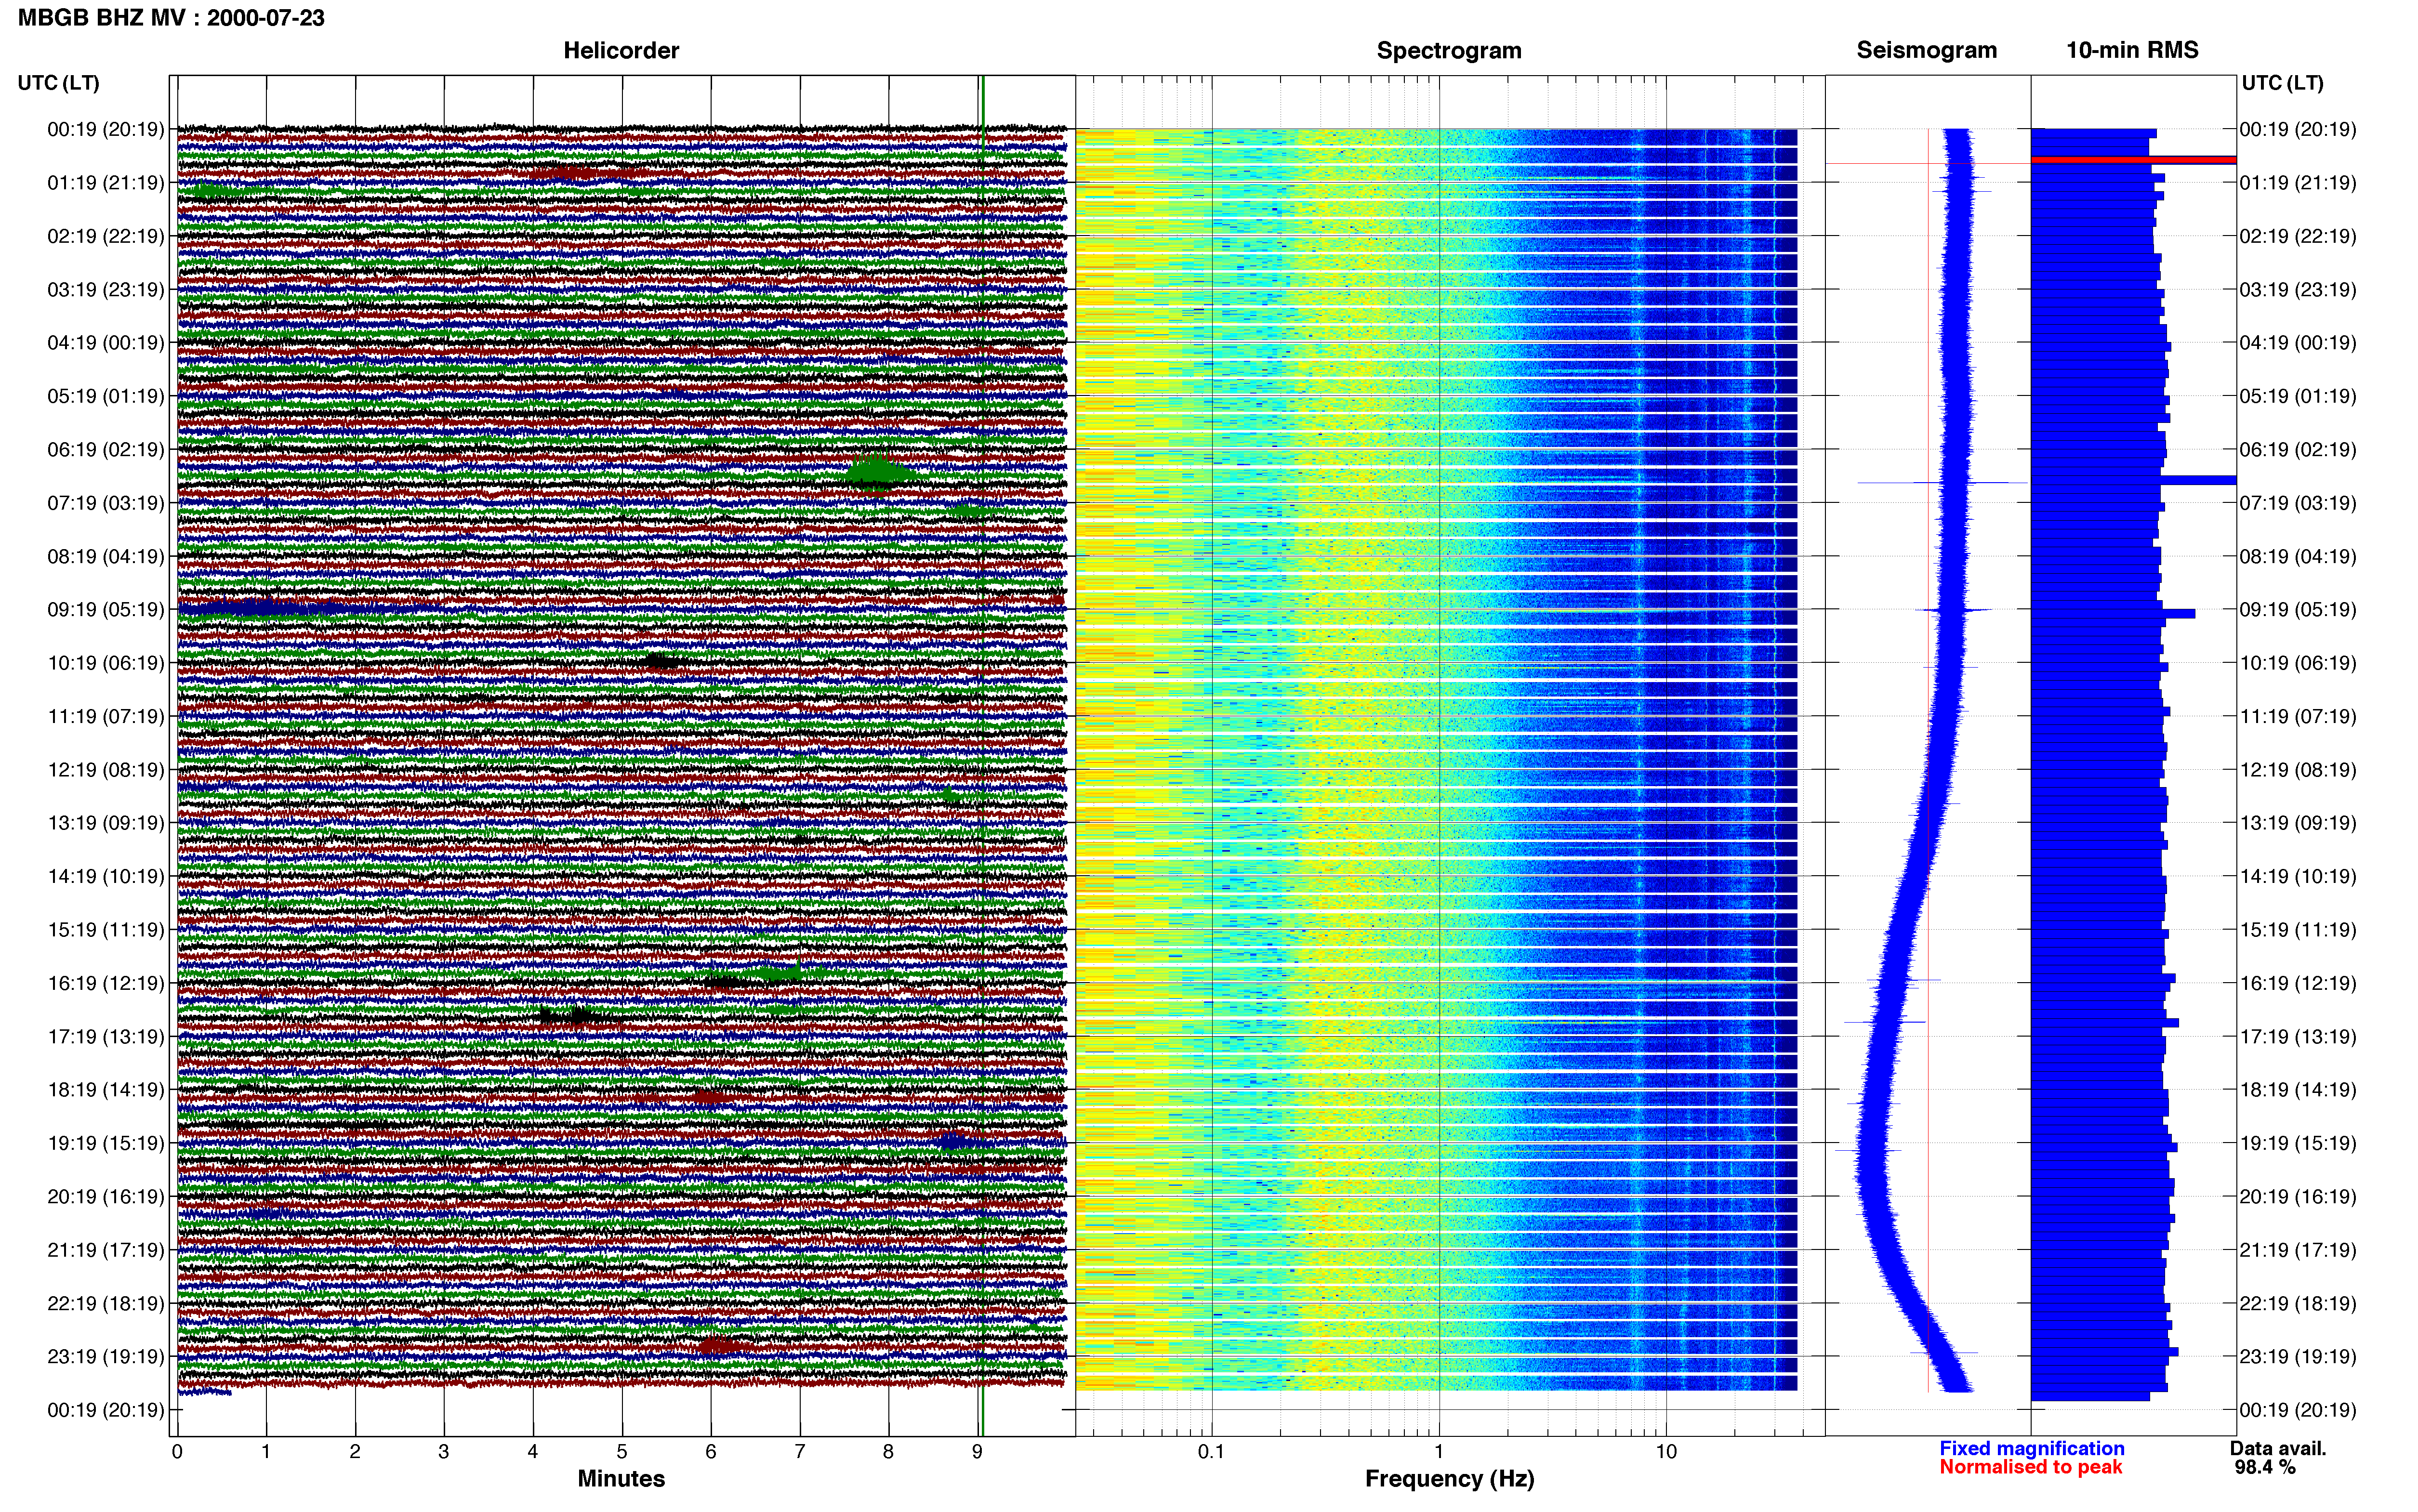
Task: Click the 'Frequency (Hz)' x-axis label
Action: (1449, 1479)
